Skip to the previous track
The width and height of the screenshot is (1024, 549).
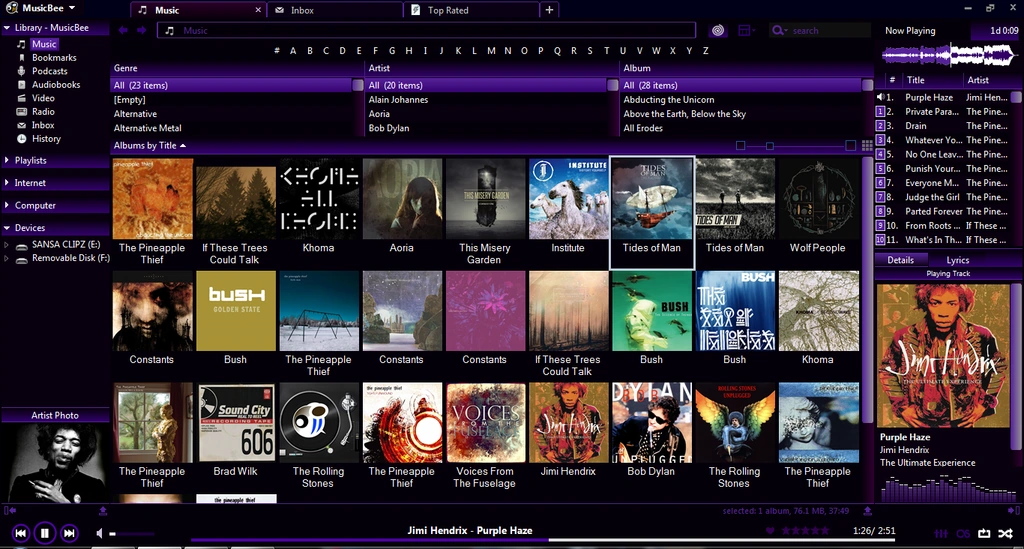[x=20, y=533]
